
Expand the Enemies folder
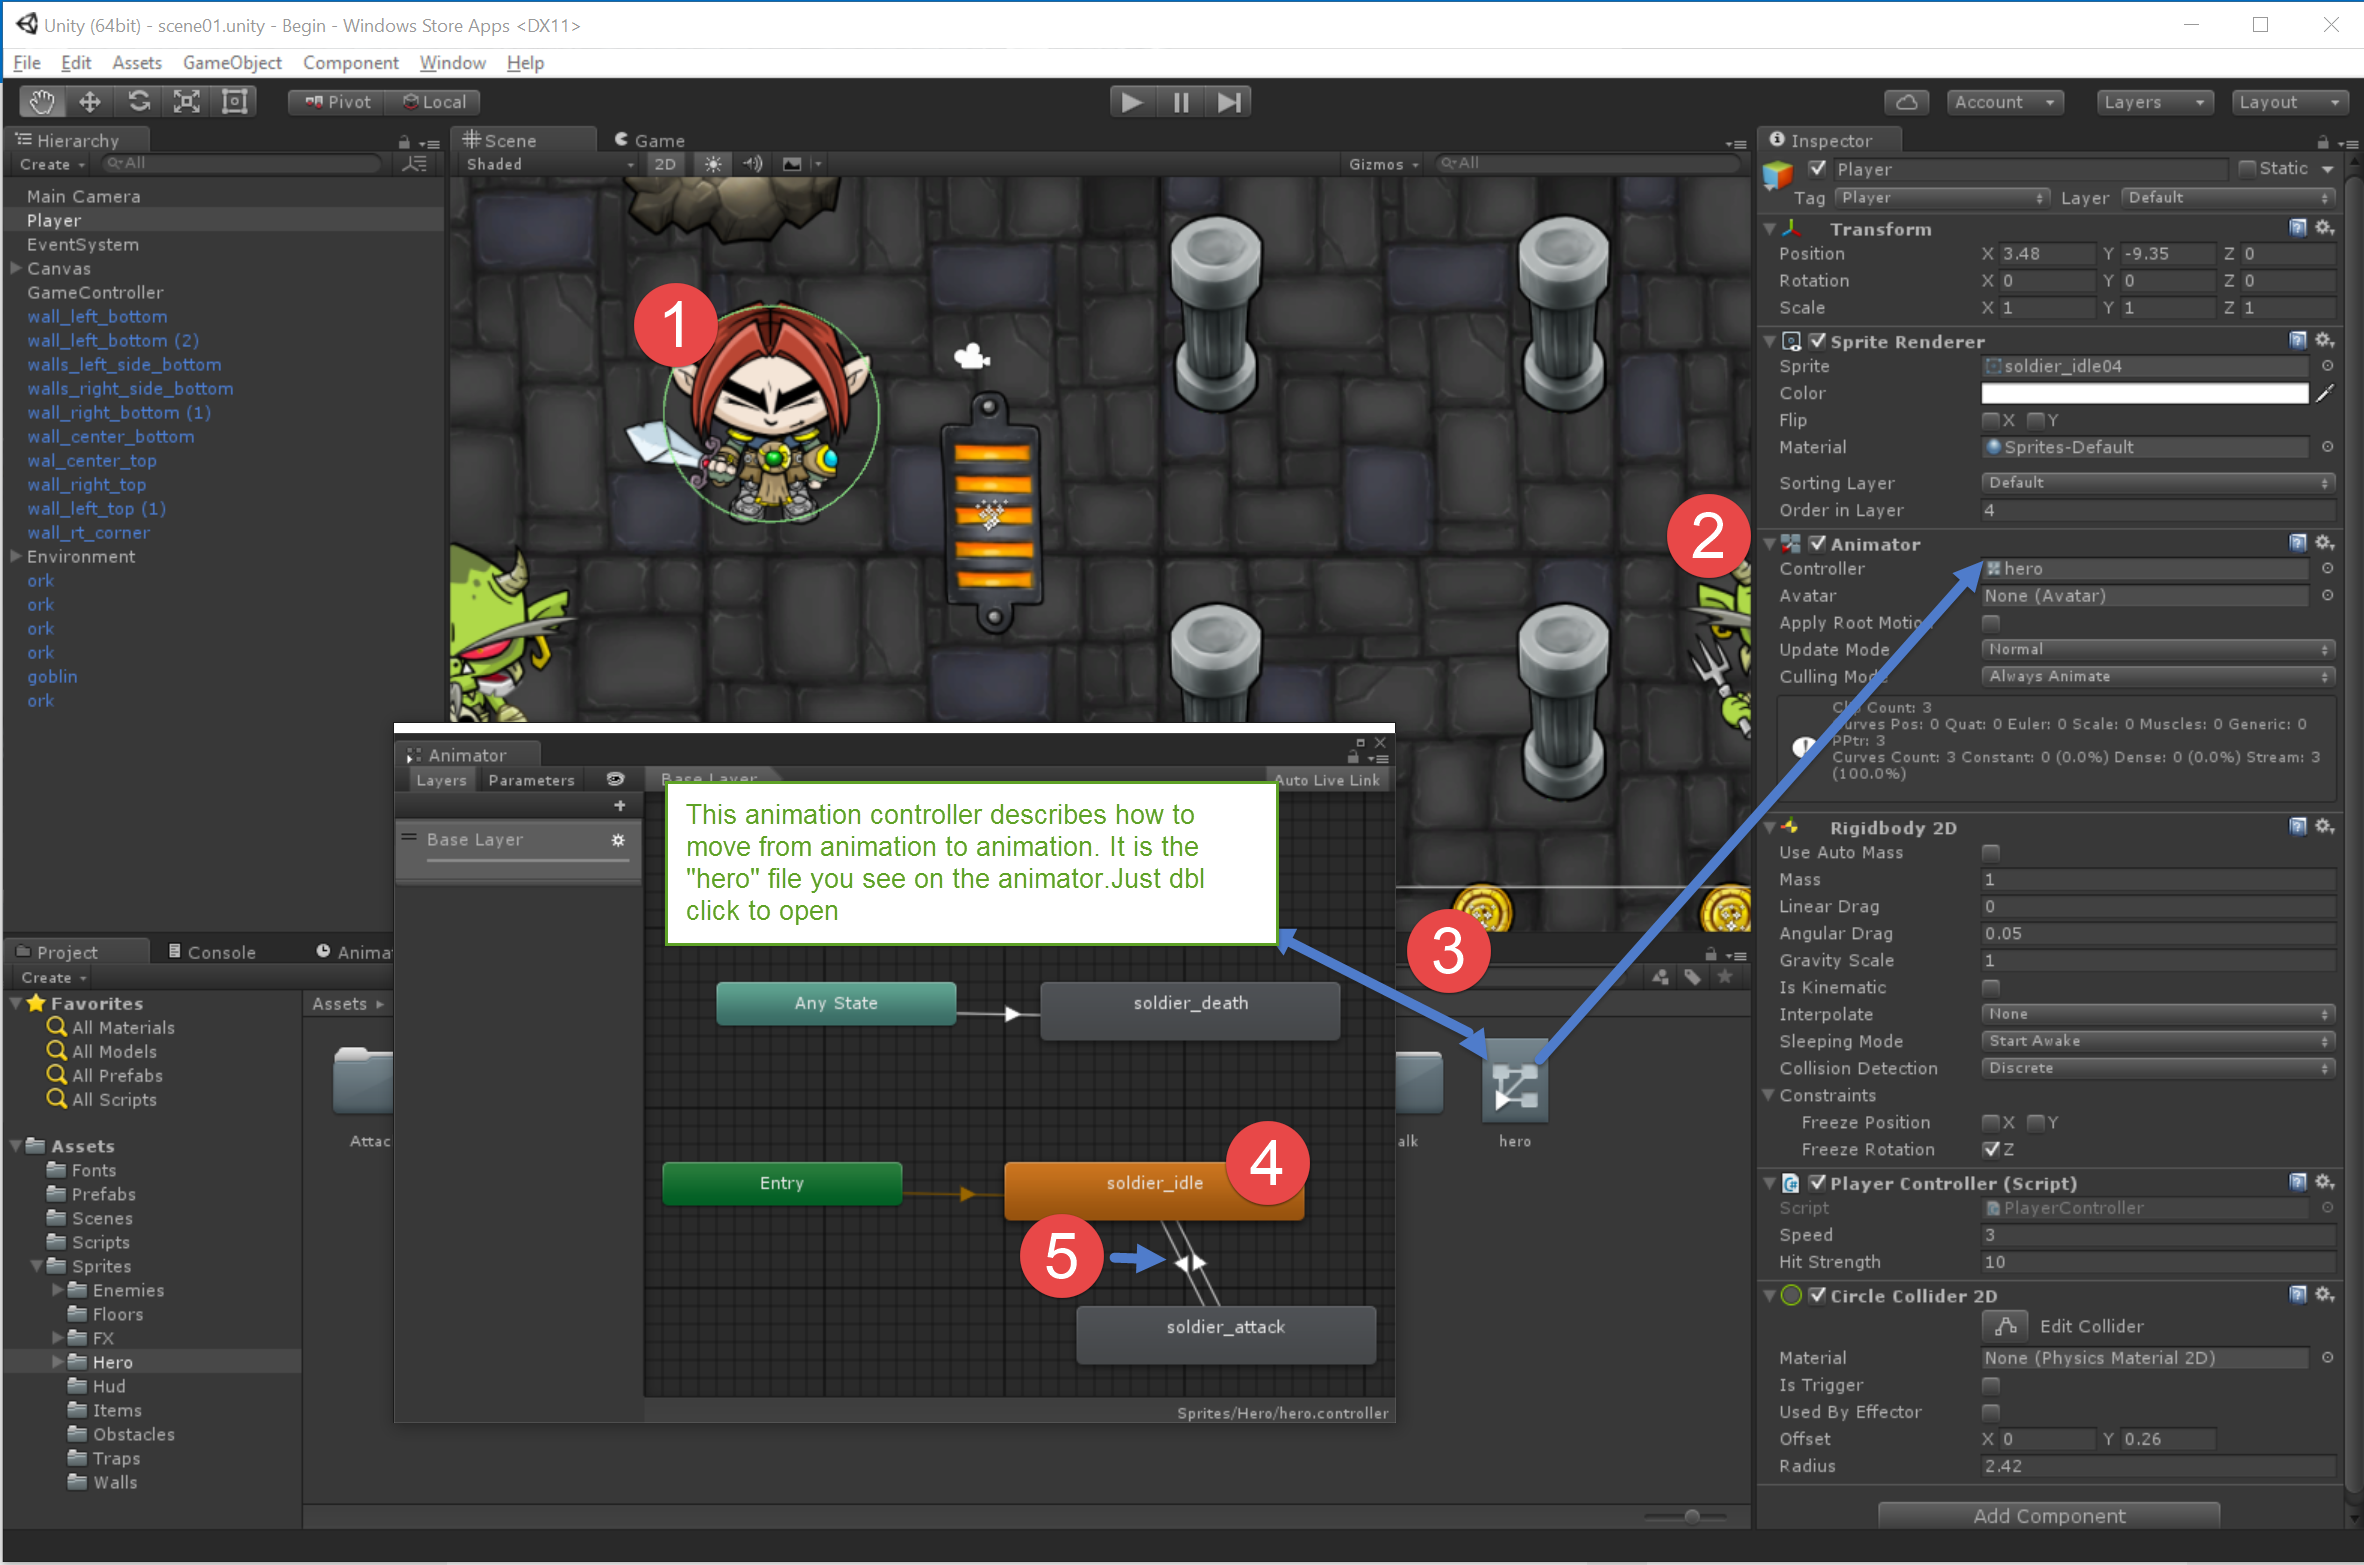click(57, 1290)
